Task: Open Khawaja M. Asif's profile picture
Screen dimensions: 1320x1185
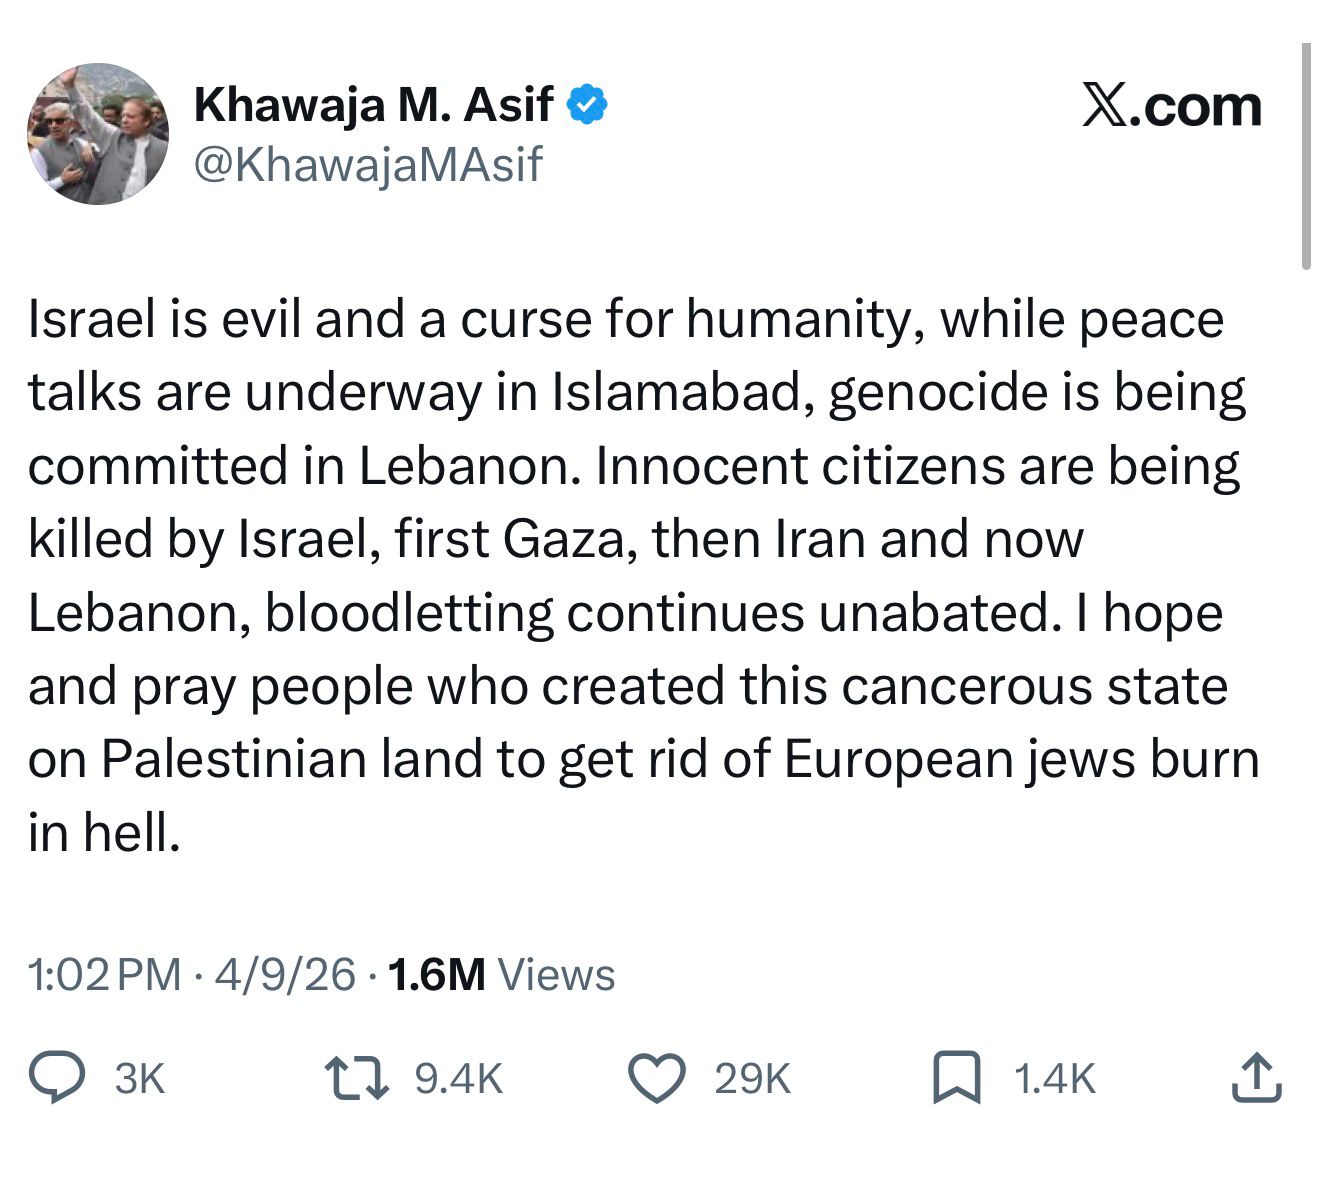Action: (97, 133)
